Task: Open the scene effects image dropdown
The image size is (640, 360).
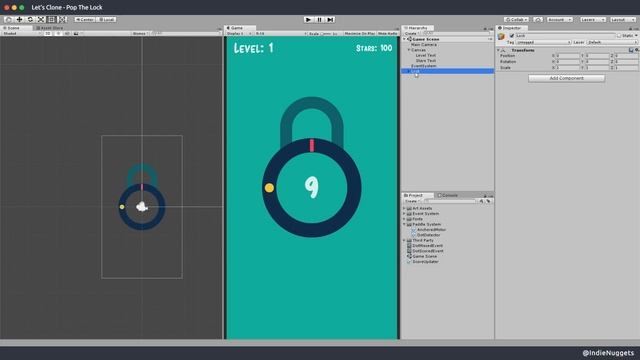Action: [77, 33]
